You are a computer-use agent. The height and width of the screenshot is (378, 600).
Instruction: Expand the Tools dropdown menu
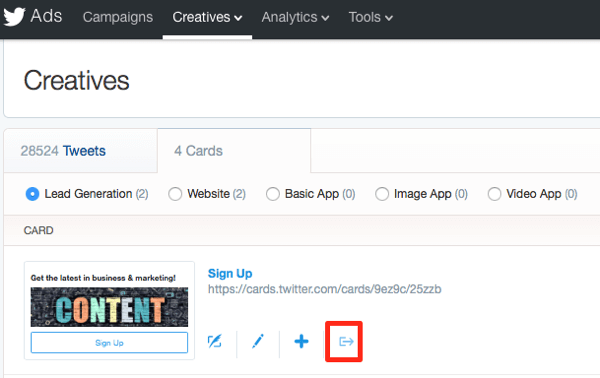tap(370, 17)
